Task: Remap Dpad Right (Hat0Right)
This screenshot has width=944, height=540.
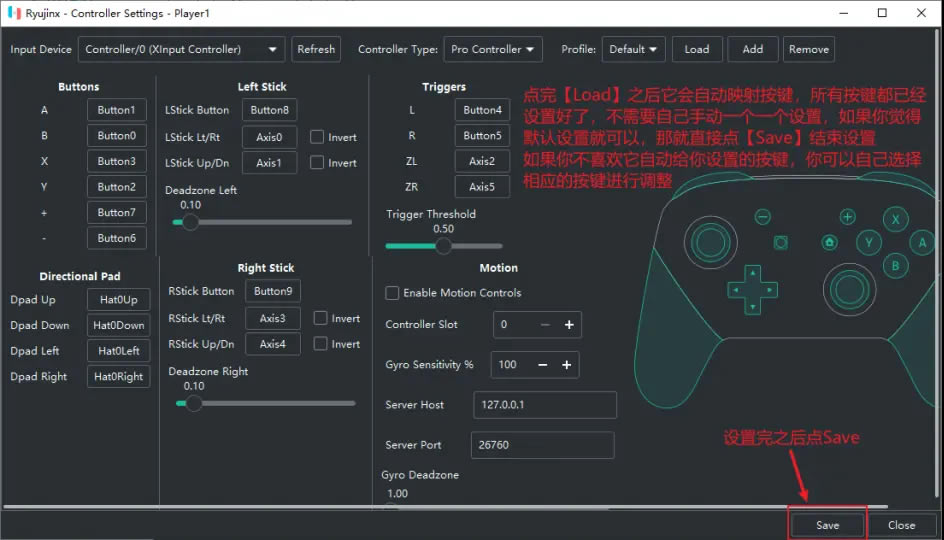Action: (x=119, y=376)
